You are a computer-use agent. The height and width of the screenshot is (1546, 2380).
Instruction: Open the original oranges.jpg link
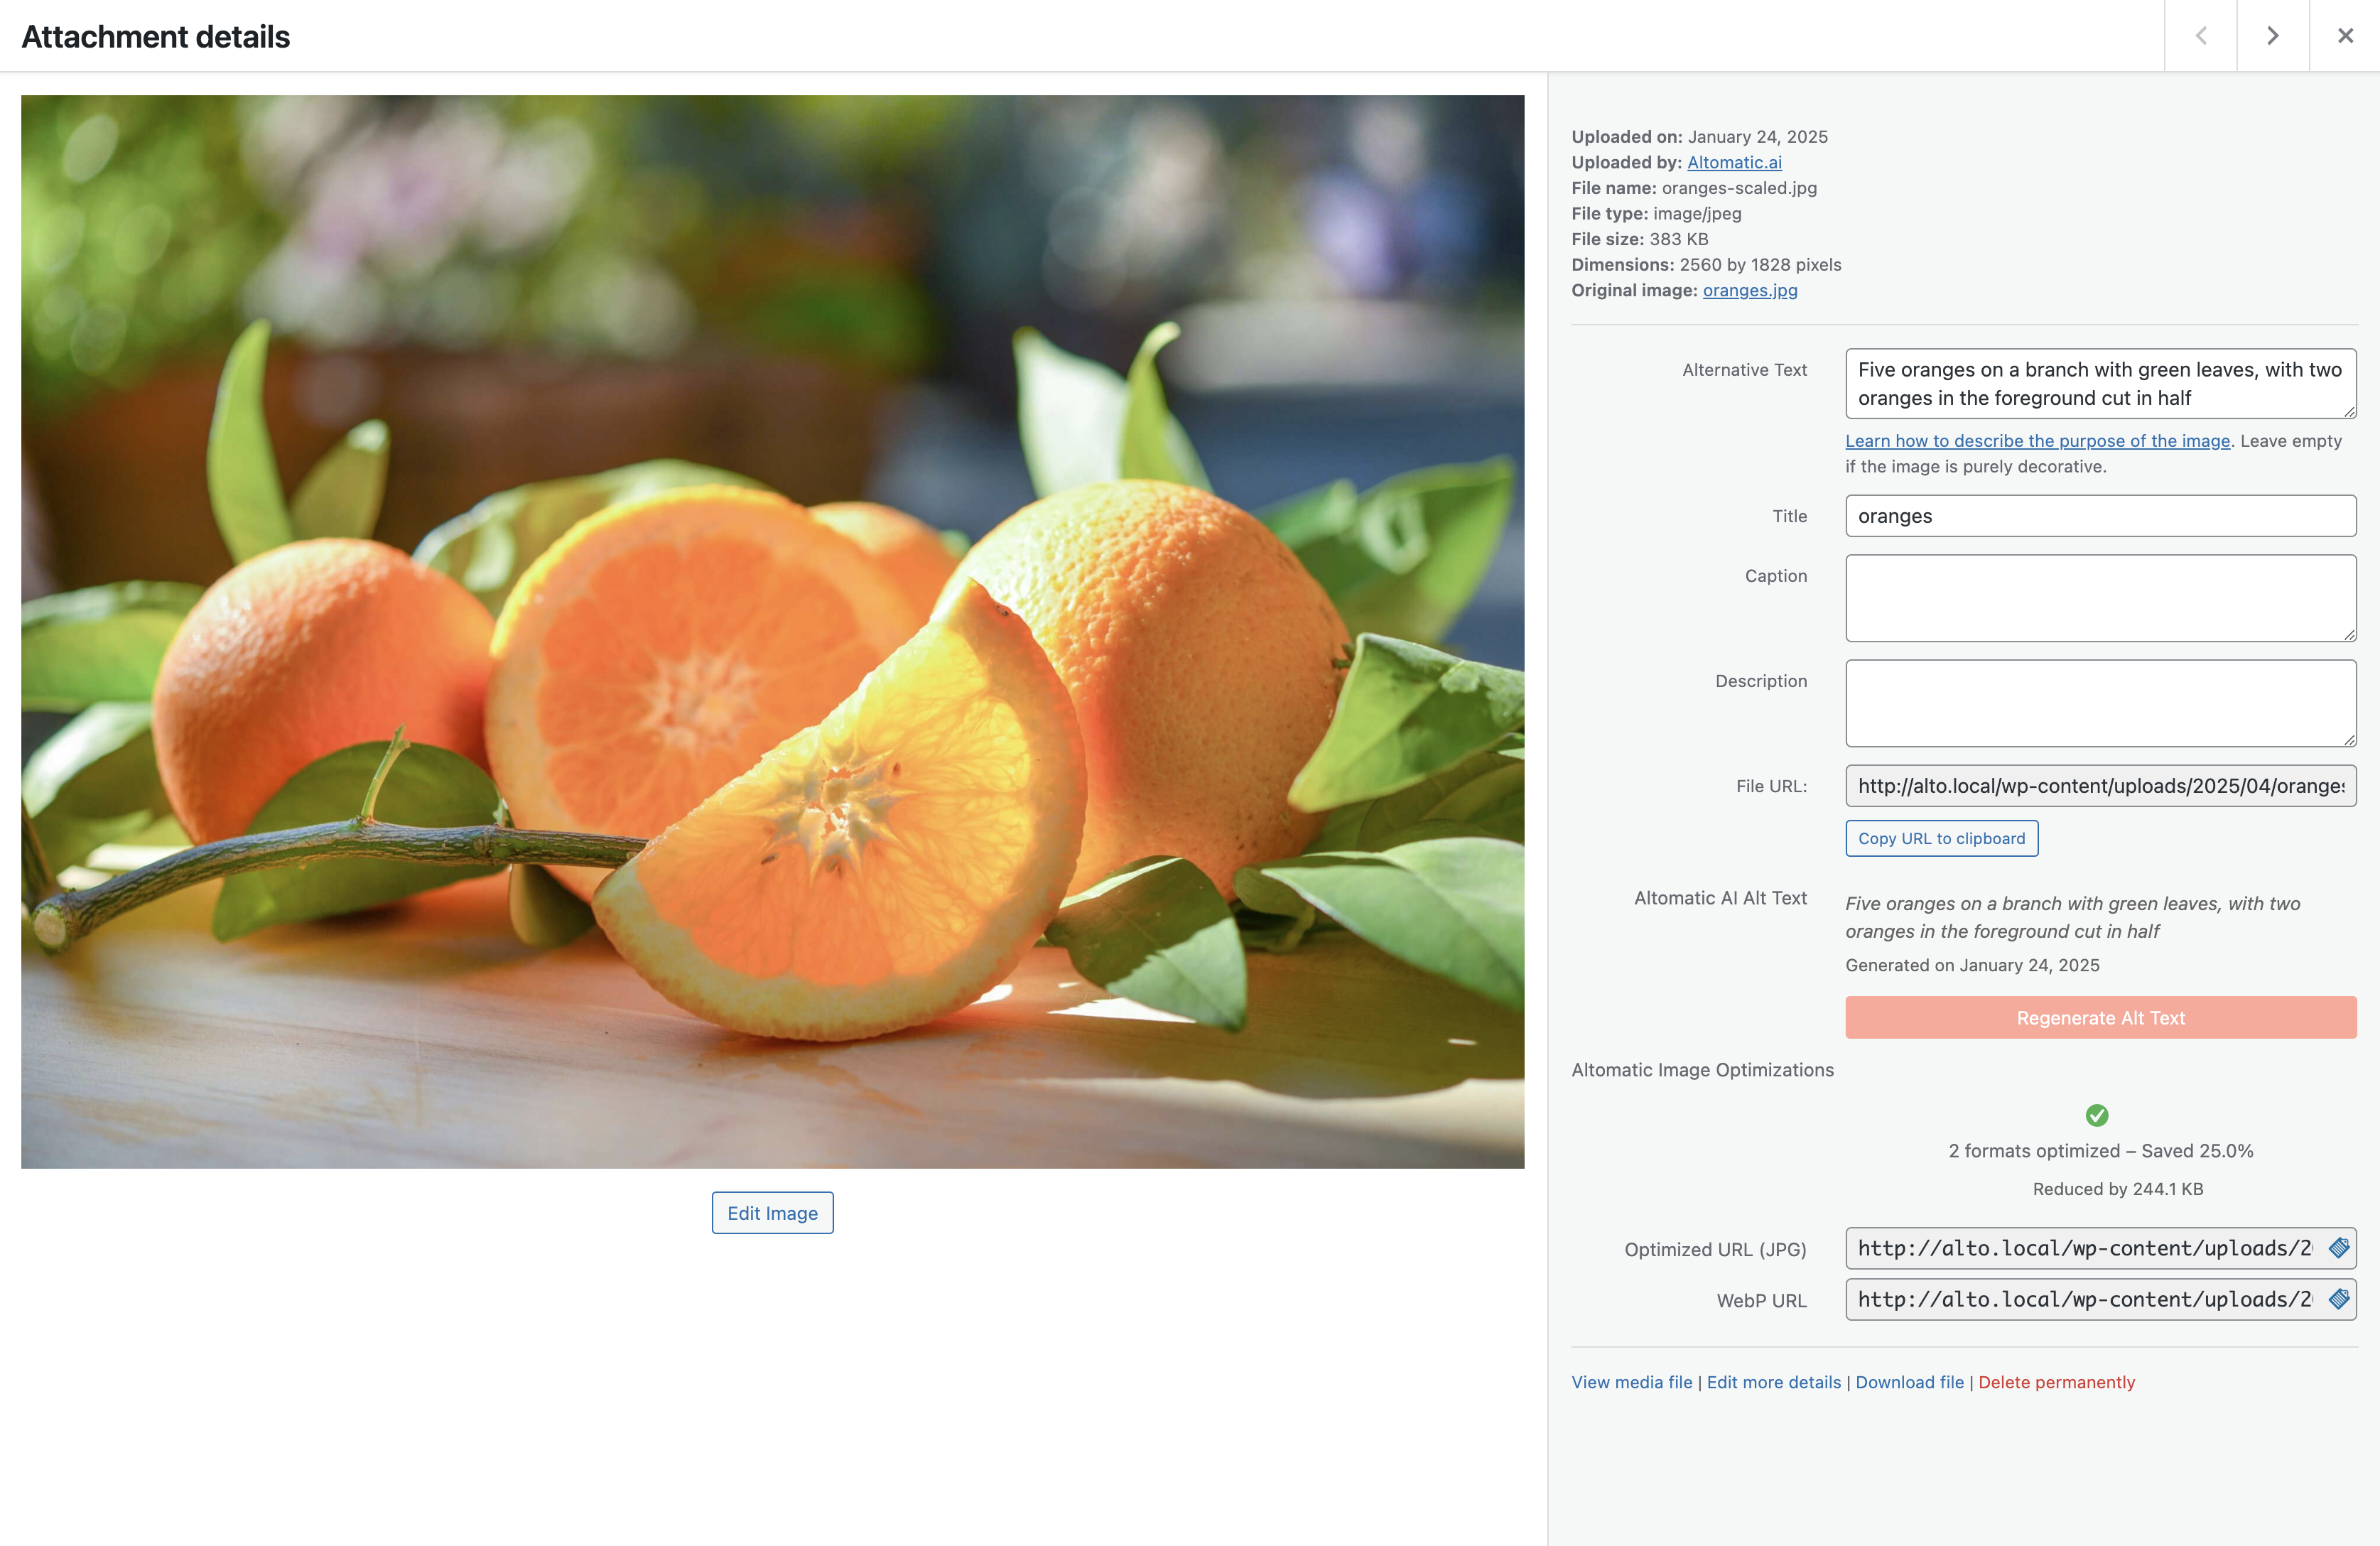pos(1750,290)
